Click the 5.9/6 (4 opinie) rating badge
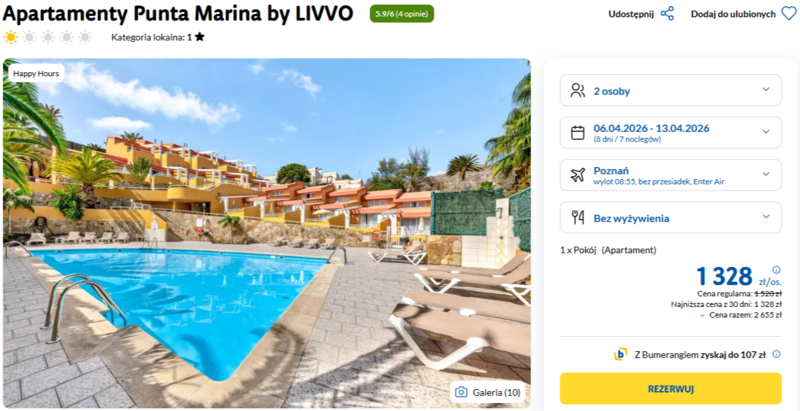 coord(402,14)
